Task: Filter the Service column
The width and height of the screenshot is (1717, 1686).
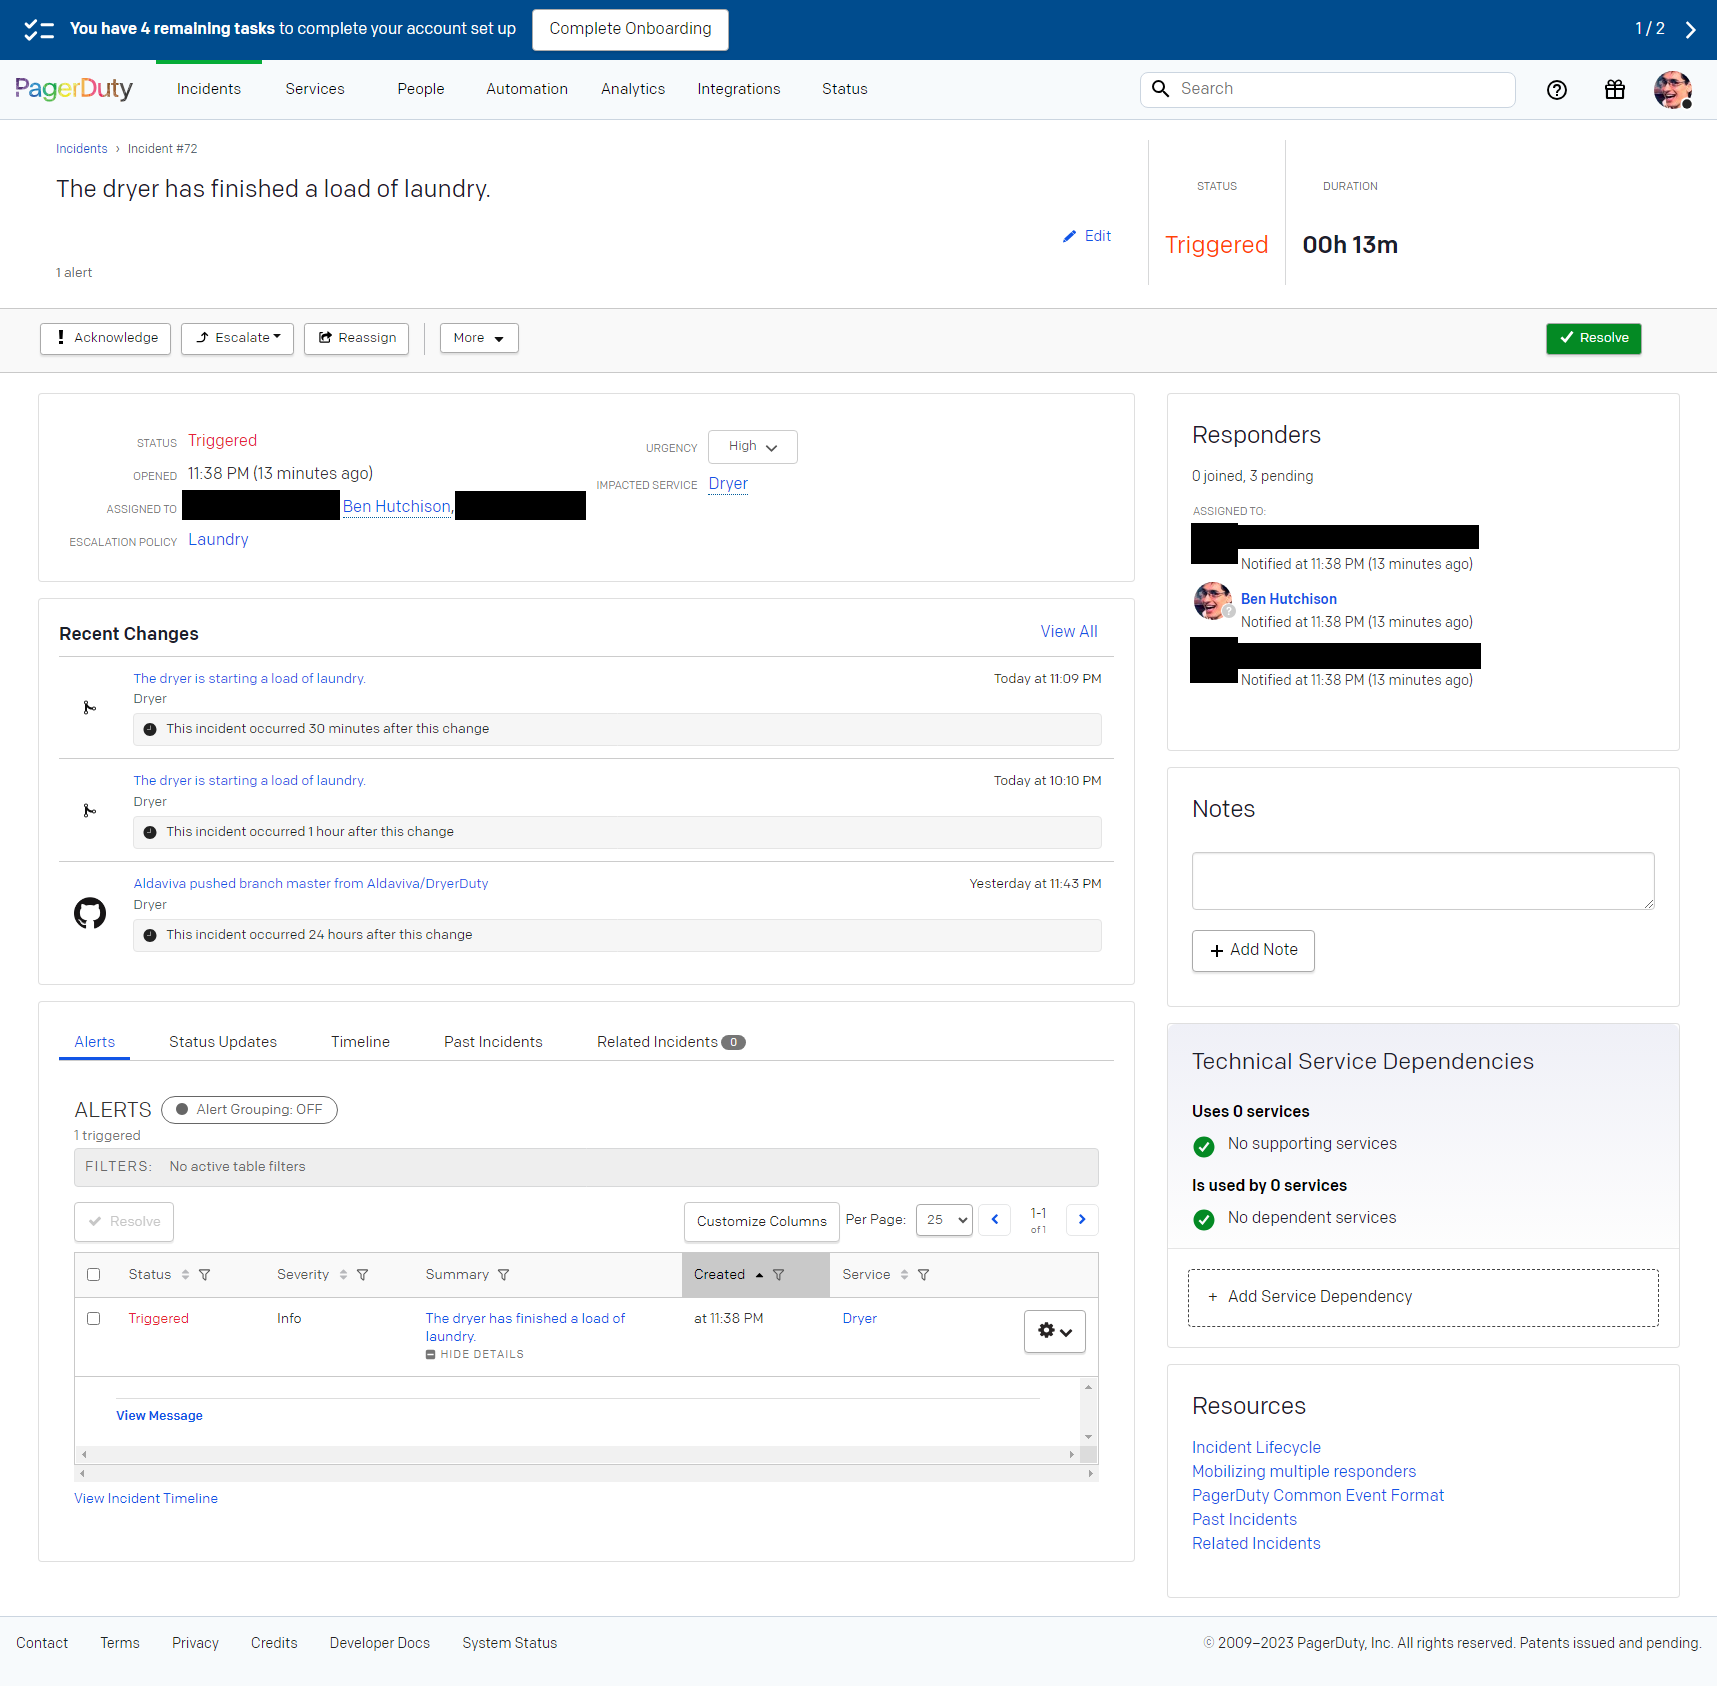Action: 924,1275
